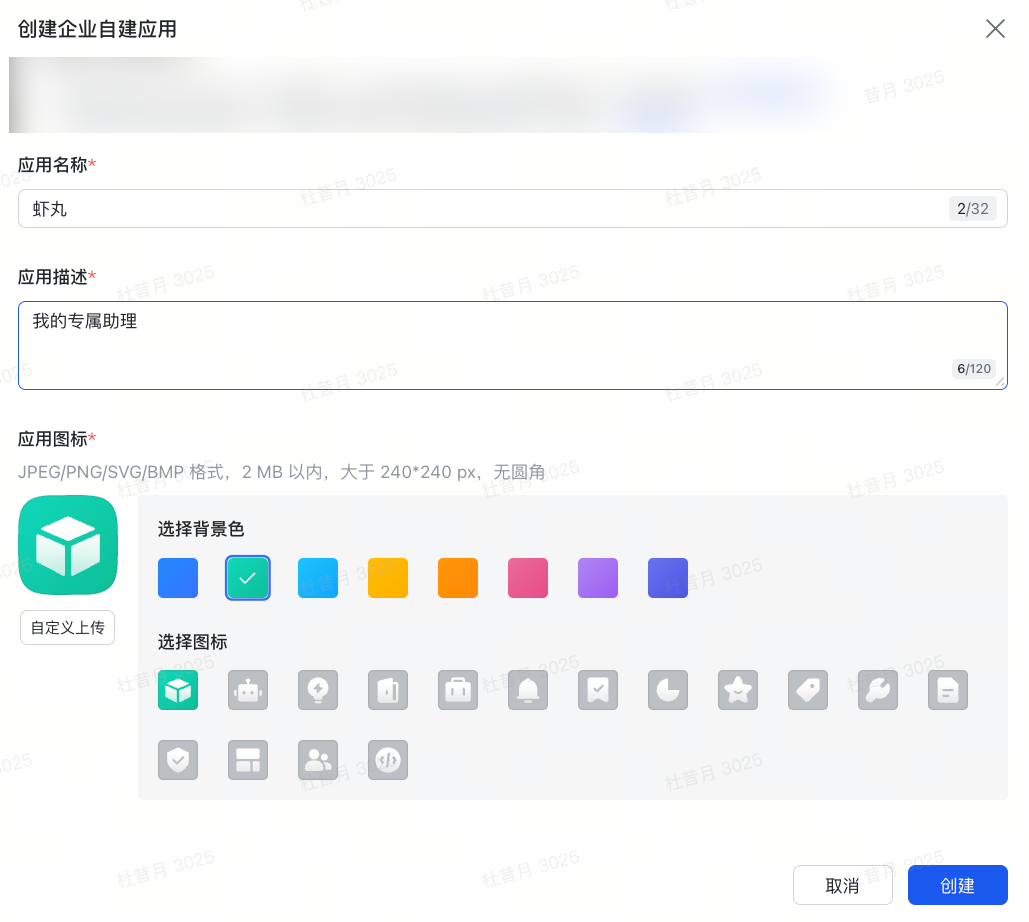The width and height of the screenshot is (1029, 922).
Task: Choose the blue background color
Action: pos(178,578)
